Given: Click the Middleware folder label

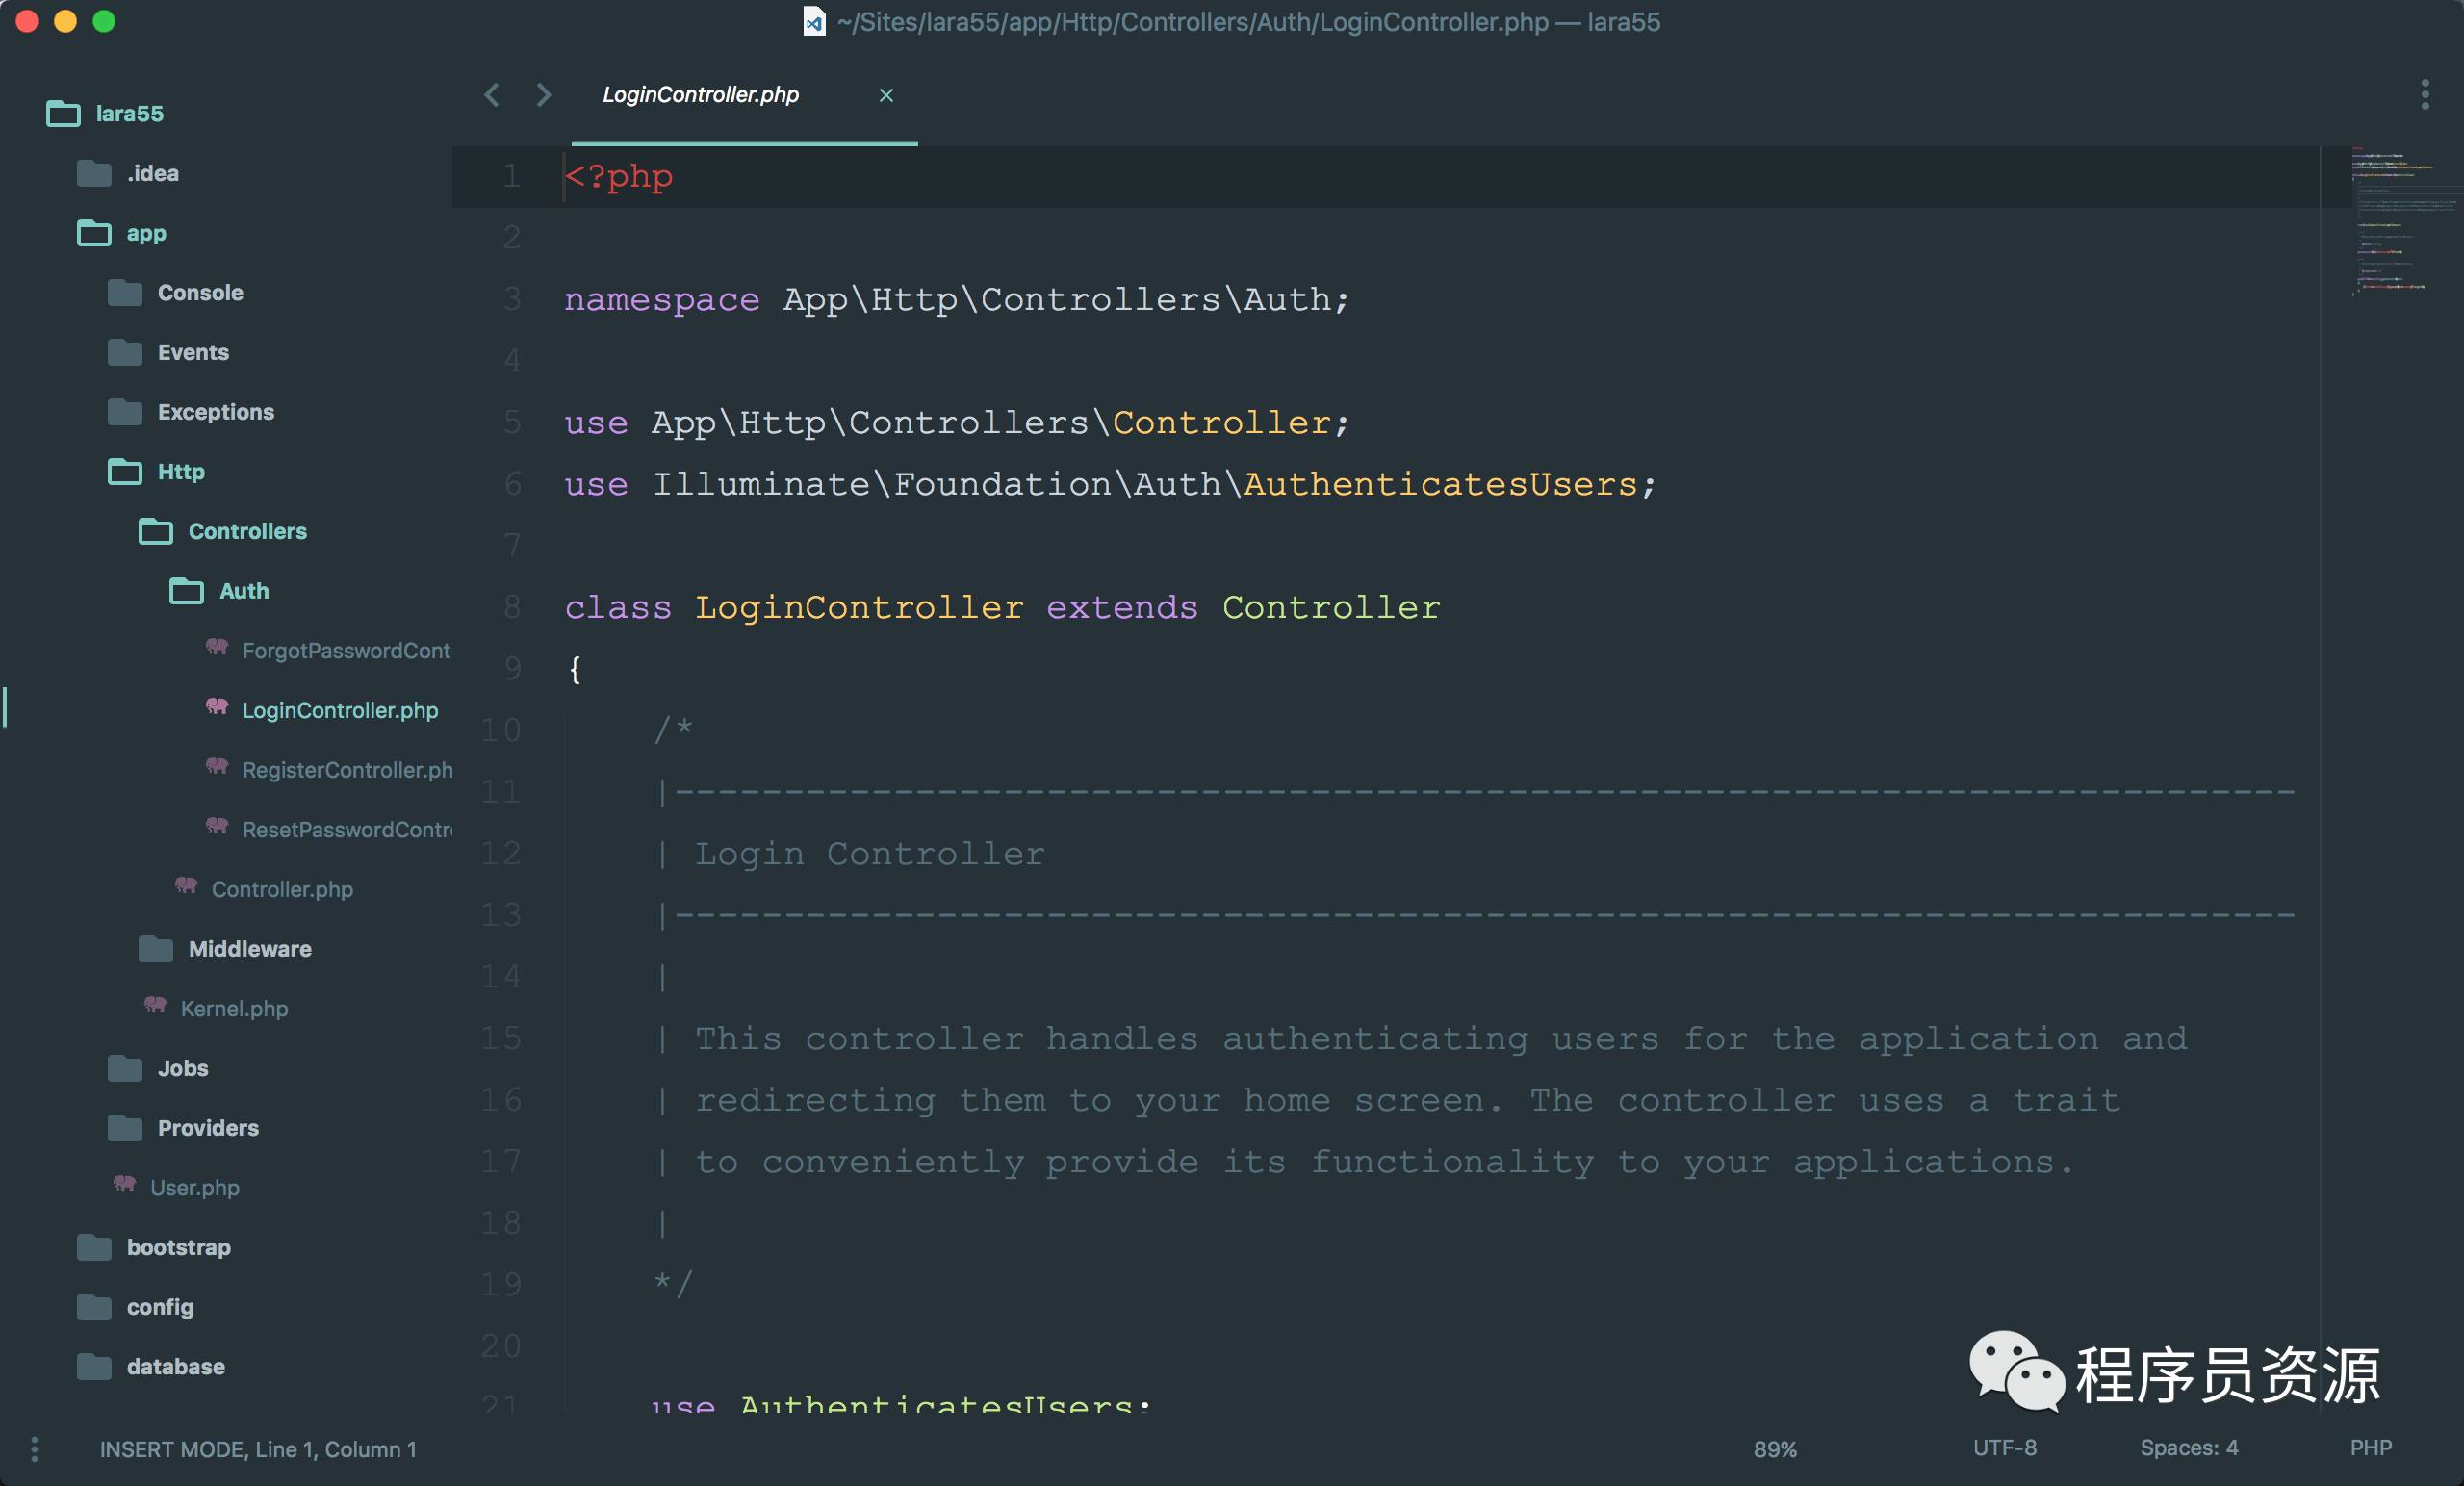Looking at the screenshot, I should pos(250,949).
